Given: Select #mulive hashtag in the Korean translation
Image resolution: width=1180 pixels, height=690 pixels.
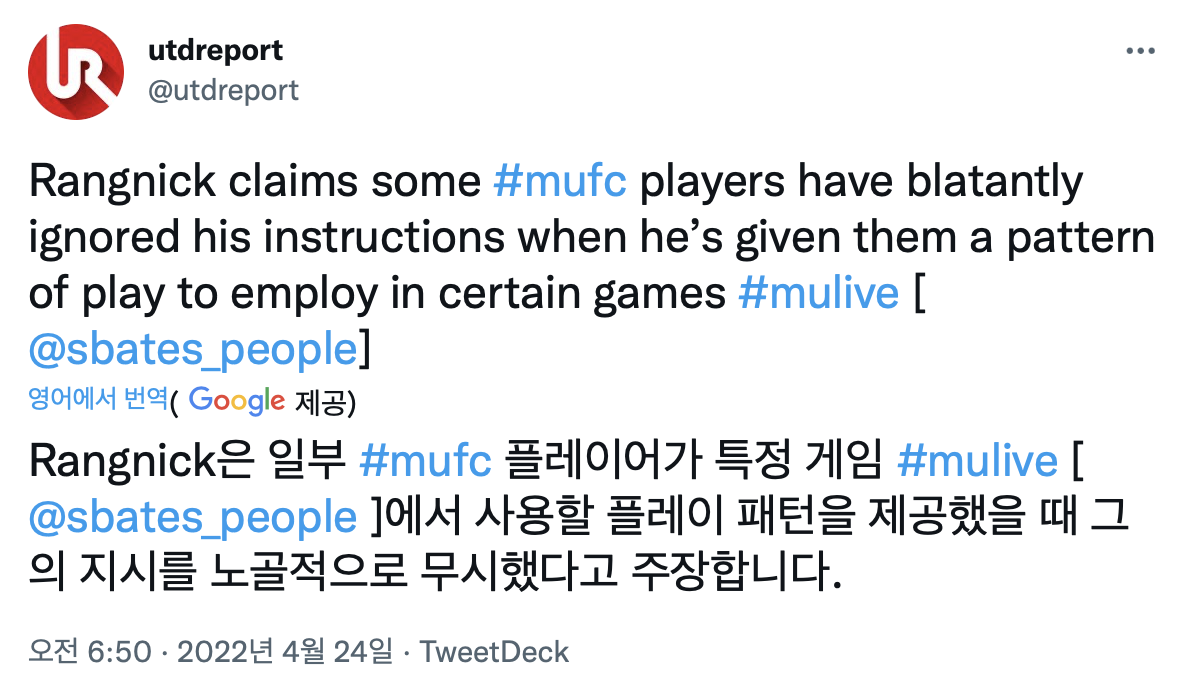Looking at the screenshot, I should tap(977, 461).
